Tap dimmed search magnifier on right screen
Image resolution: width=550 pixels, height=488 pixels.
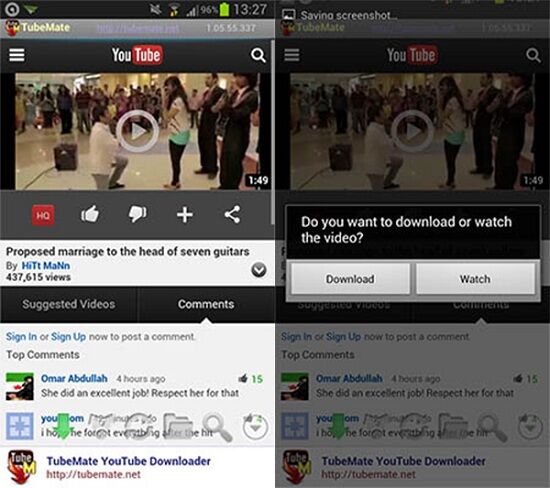pyautogui.click(x=533, y=55)
